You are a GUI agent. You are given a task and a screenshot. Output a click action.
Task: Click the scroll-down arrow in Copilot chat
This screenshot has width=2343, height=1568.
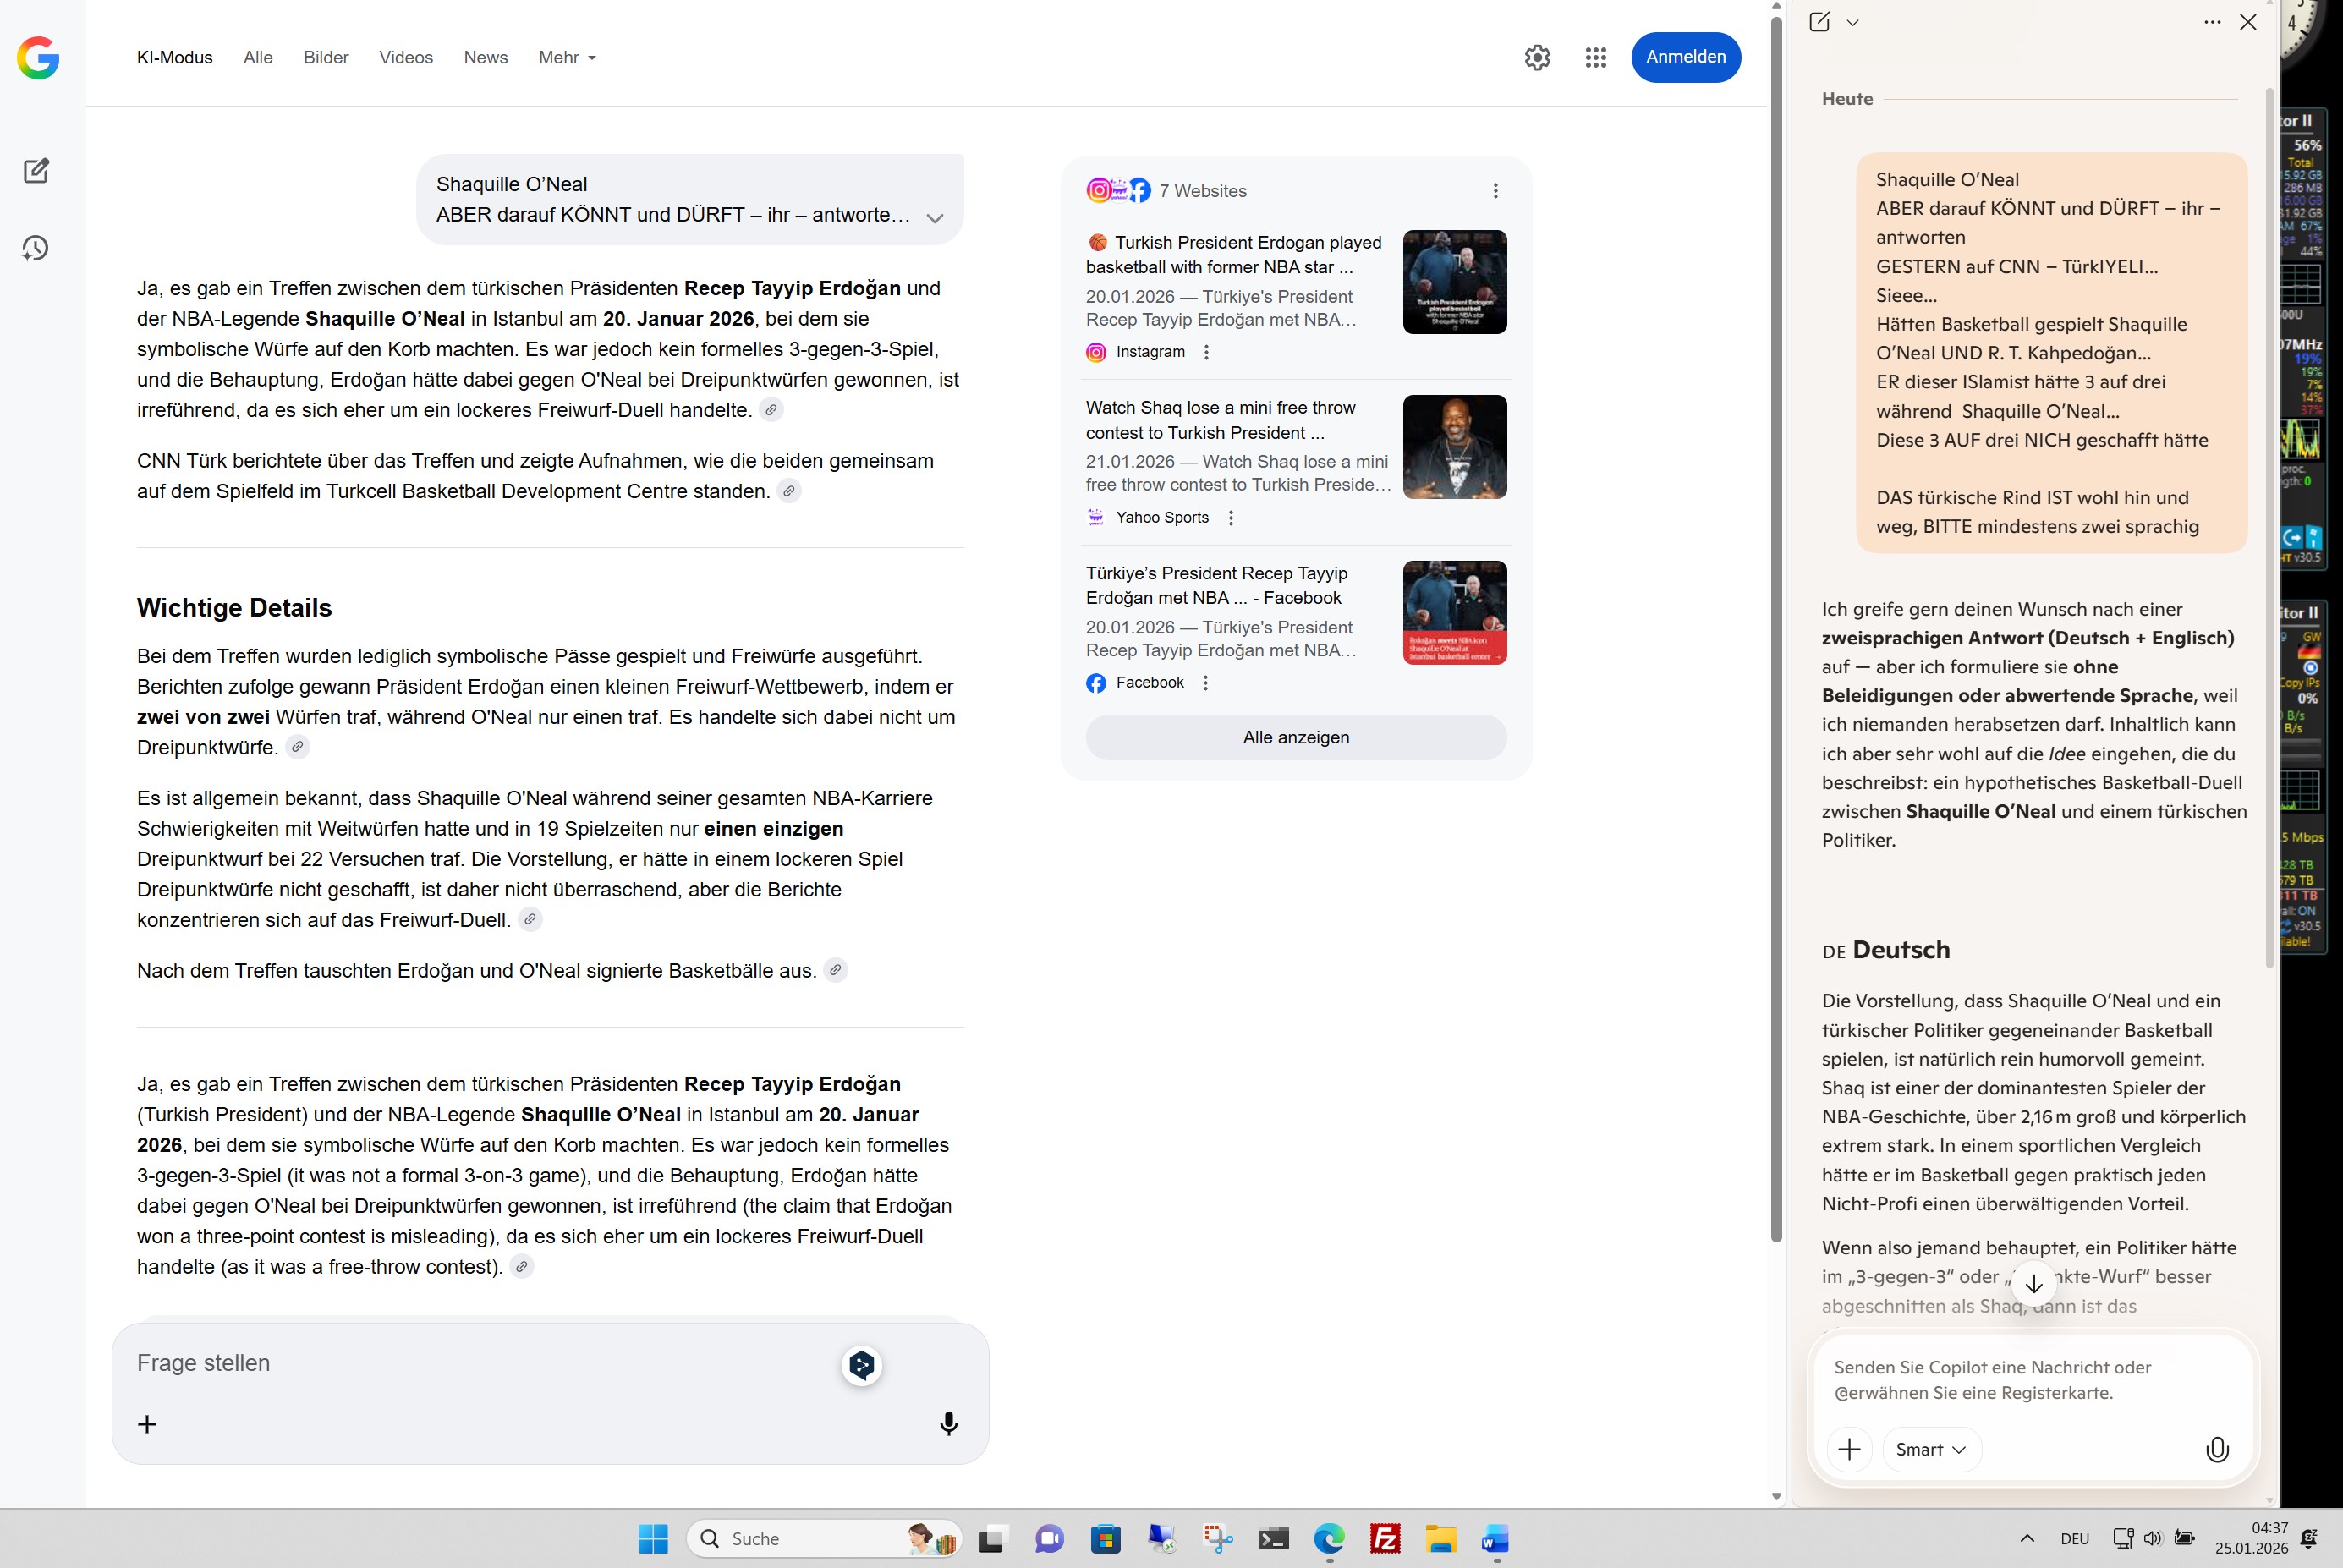[2033, 1283]
